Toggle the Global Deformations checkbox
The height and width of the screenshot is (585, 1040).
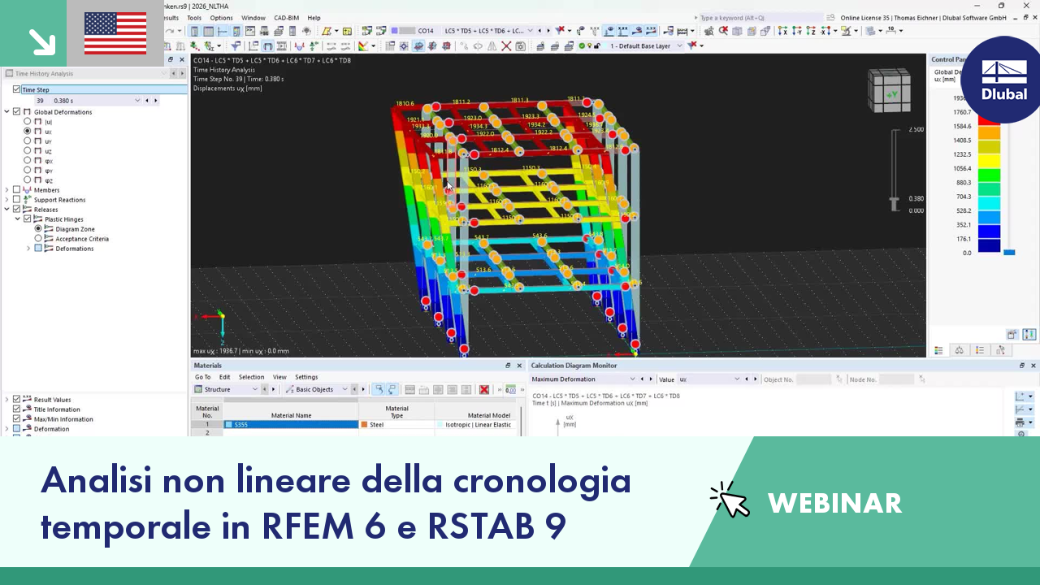[17, 111]
